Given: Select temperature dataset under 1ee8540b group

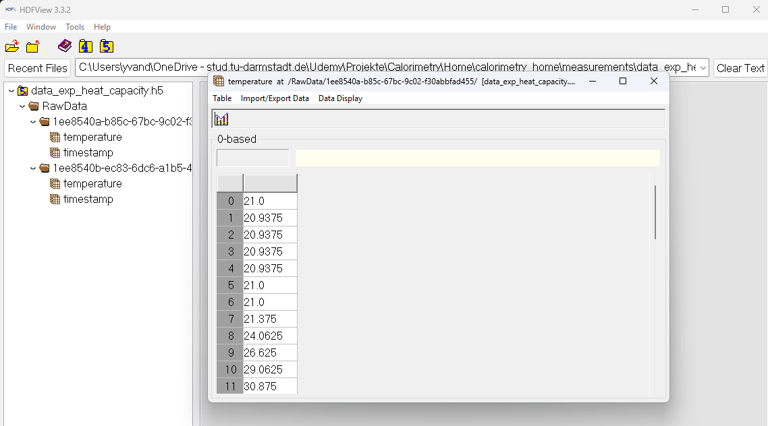Looking at the screenshot, I should [93, 184].
